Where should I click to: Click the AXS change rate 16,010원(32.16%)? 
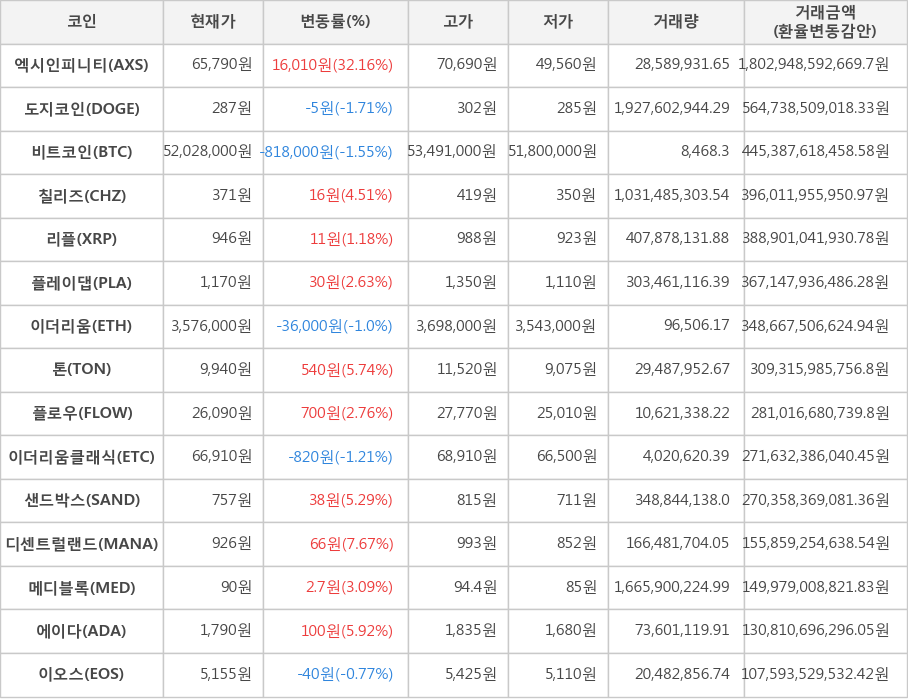click(332, 65)
